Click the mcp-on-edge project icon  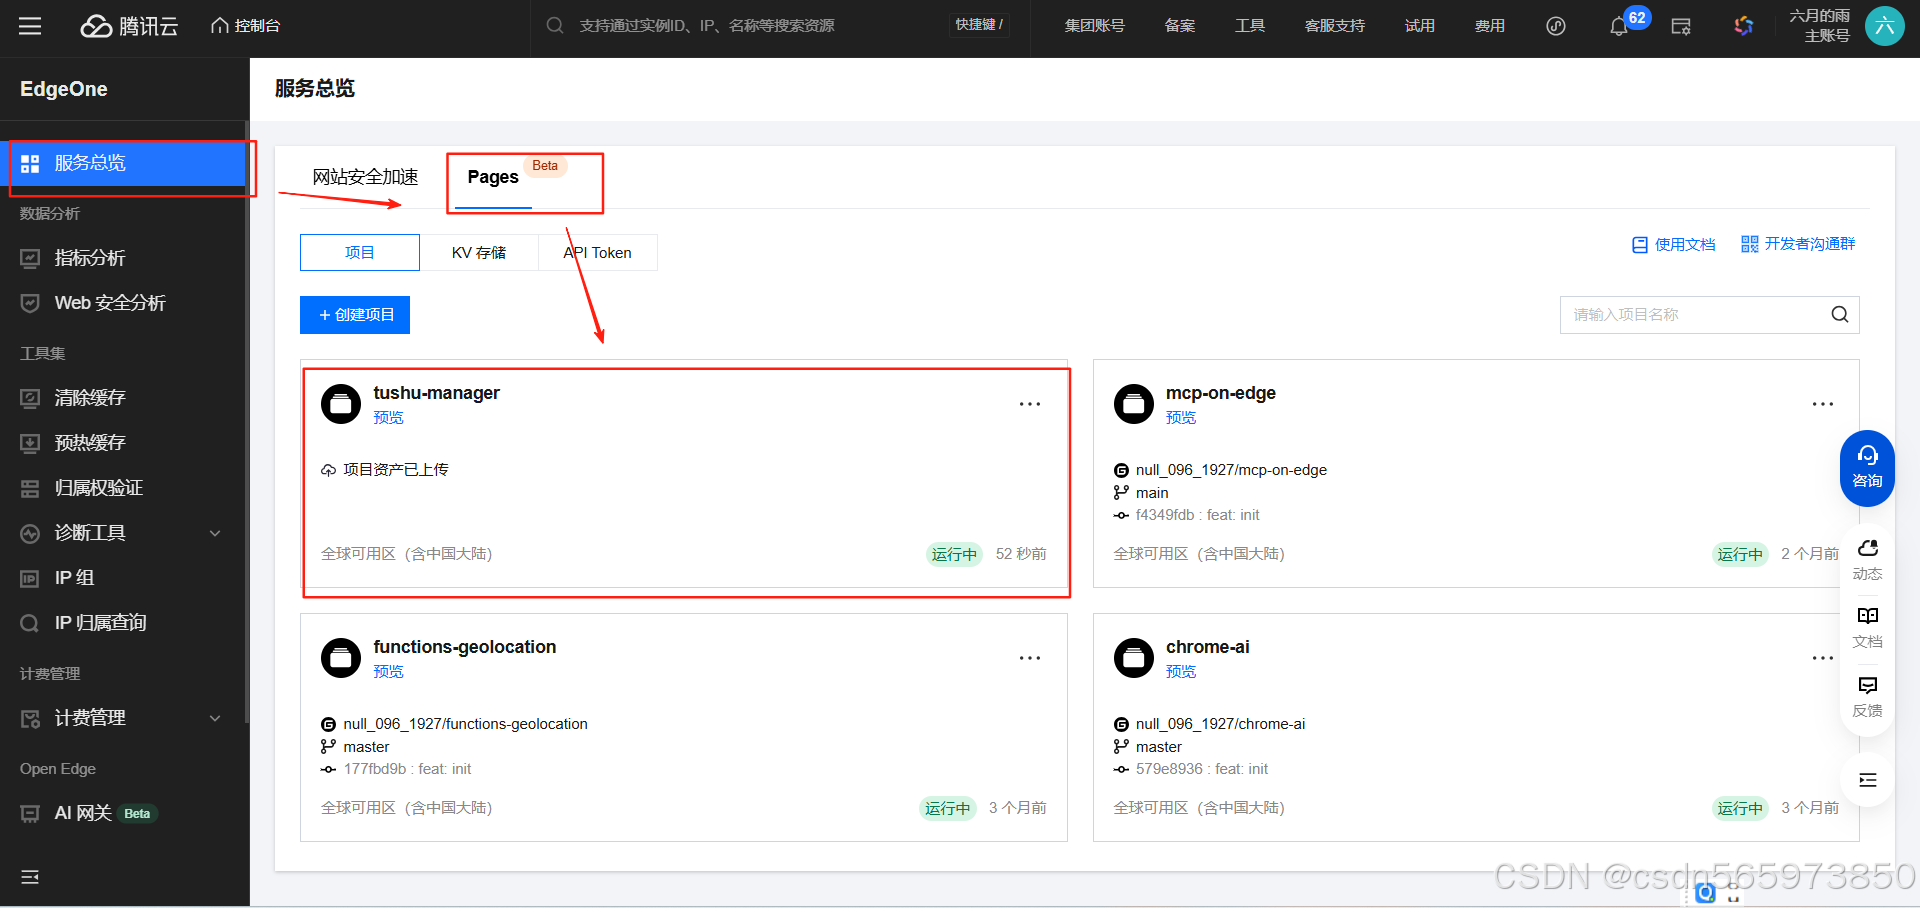pyautogui.click(x=1134, y=404)
